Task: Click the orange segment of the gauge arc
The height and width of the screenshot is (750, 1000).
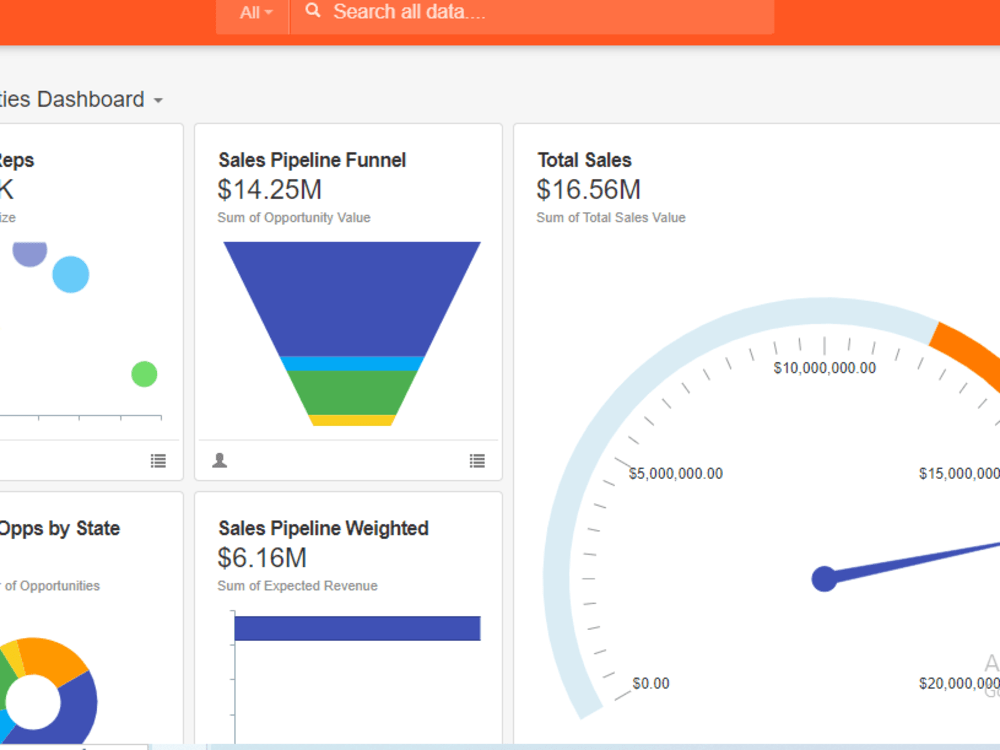Action: (969, 356)
